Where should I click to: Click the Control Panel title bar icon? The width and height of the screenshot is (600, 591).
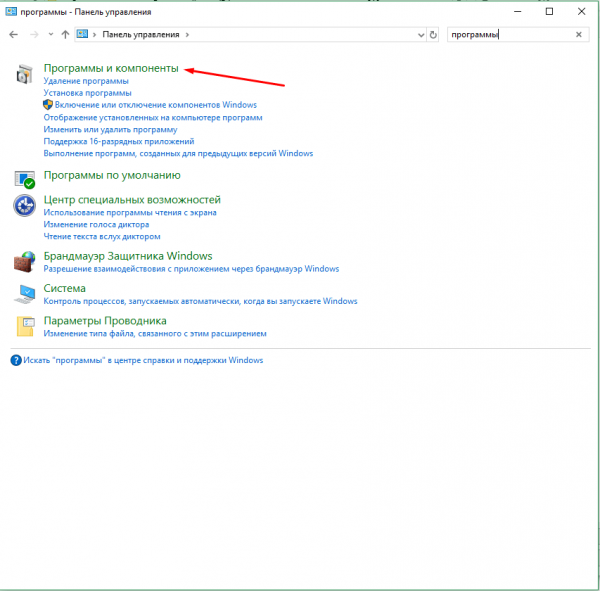[x=11, y=11]
